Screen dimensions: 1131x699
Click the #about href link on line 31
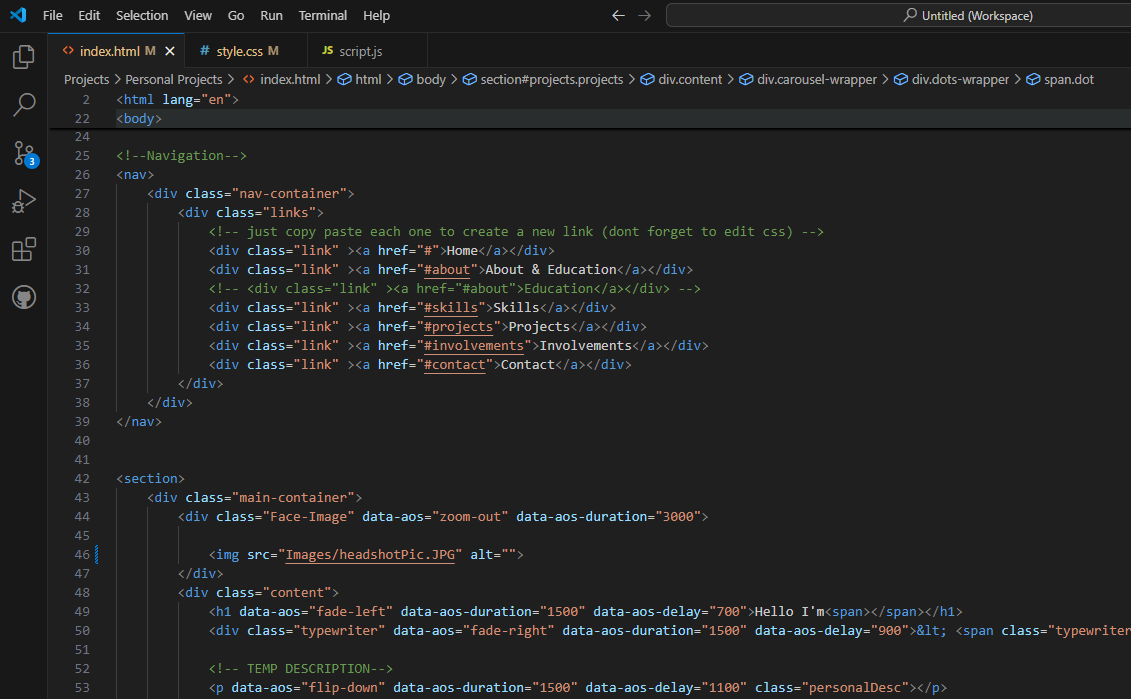pos(446,270)
